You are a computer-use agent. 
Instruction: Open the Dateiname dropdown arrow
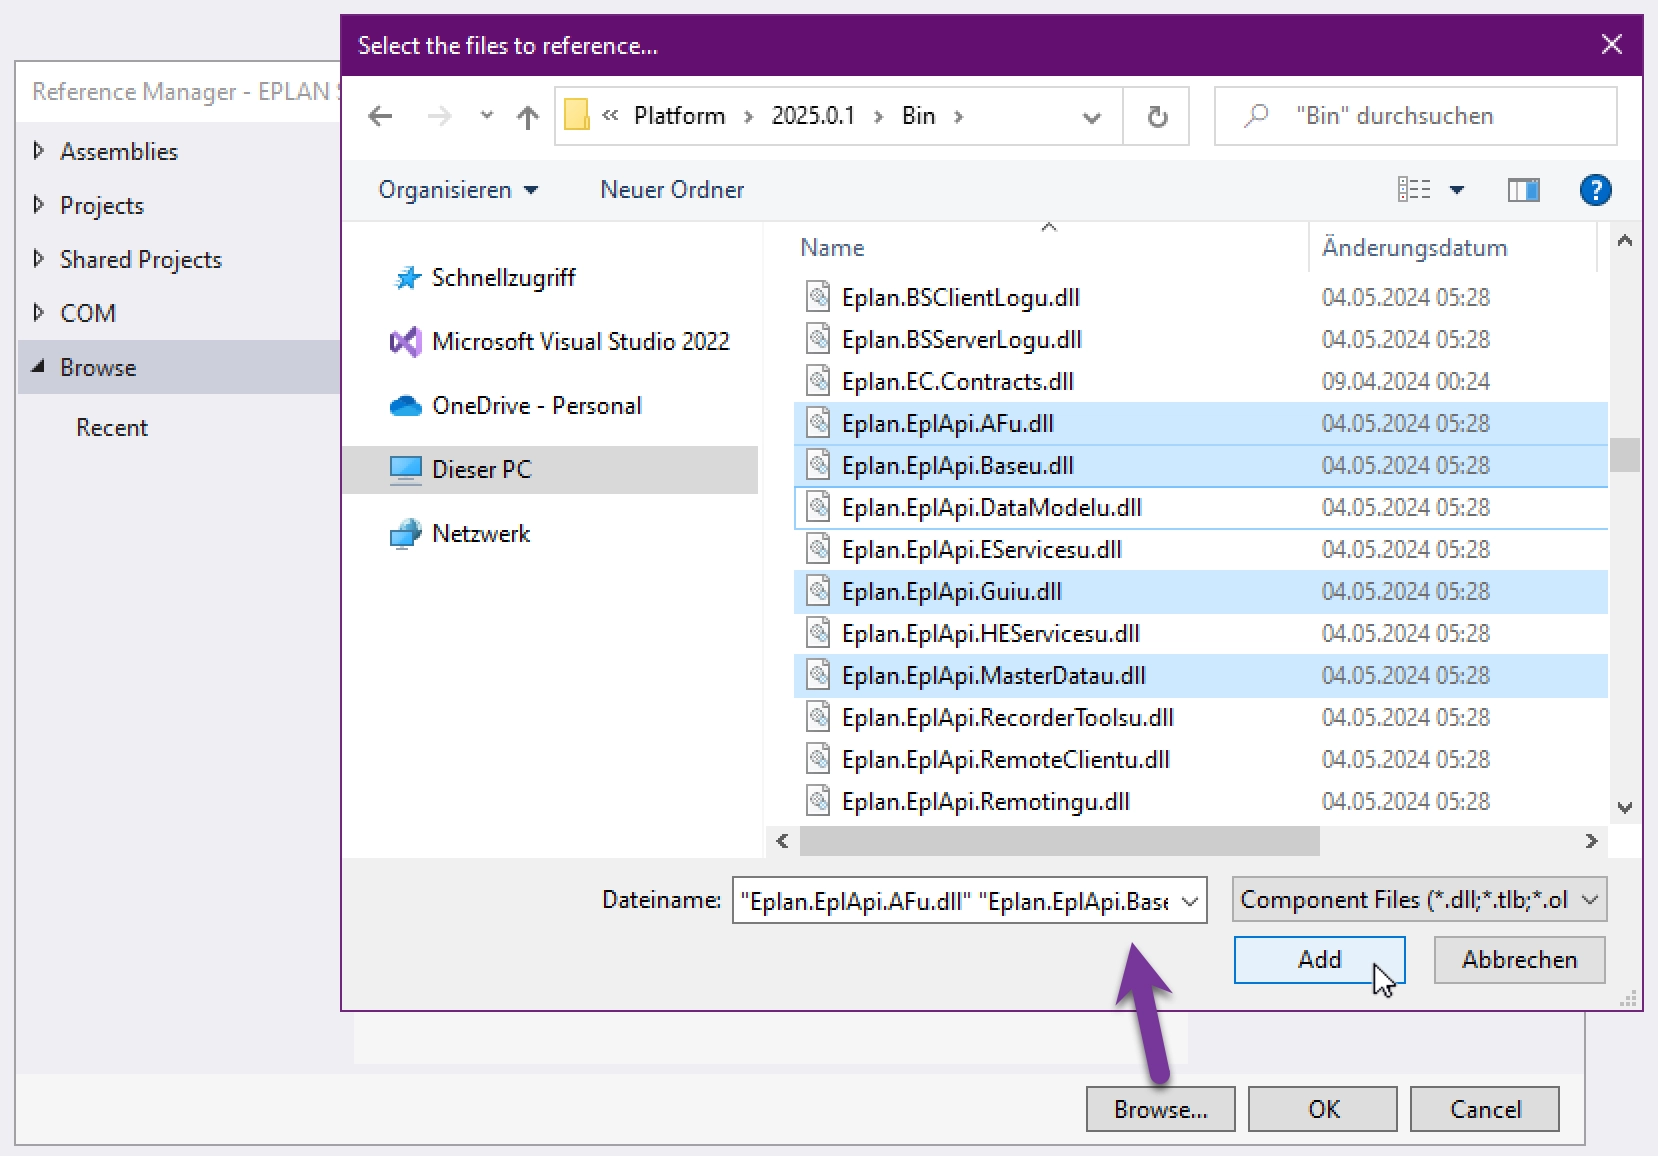coord(1190,901)
